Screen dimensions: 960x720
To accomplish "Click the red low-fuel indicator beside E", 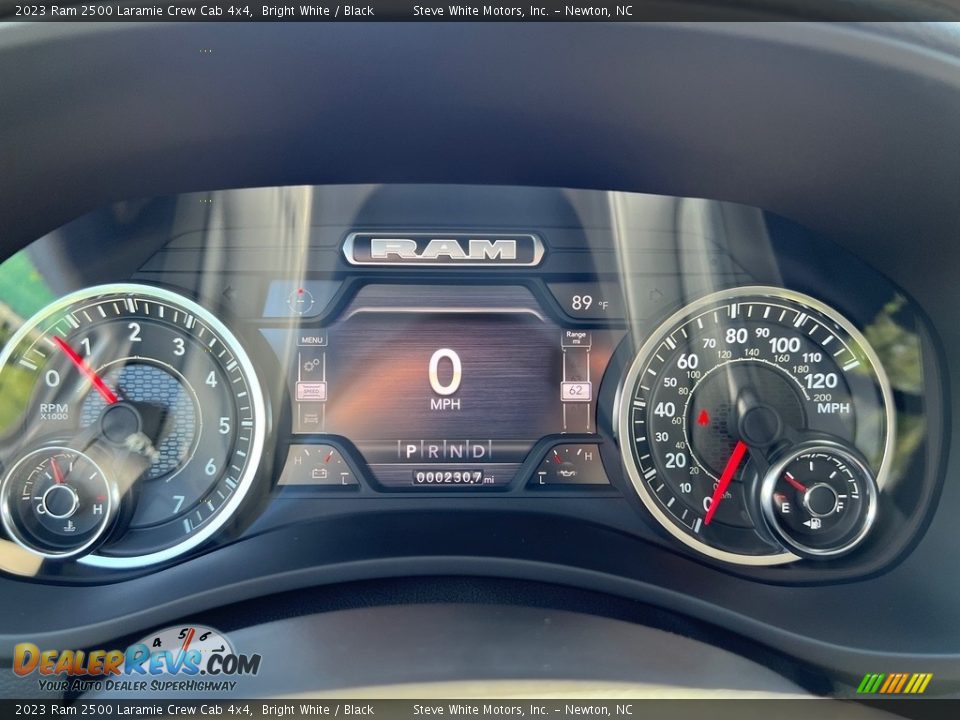I will point(779,499).
